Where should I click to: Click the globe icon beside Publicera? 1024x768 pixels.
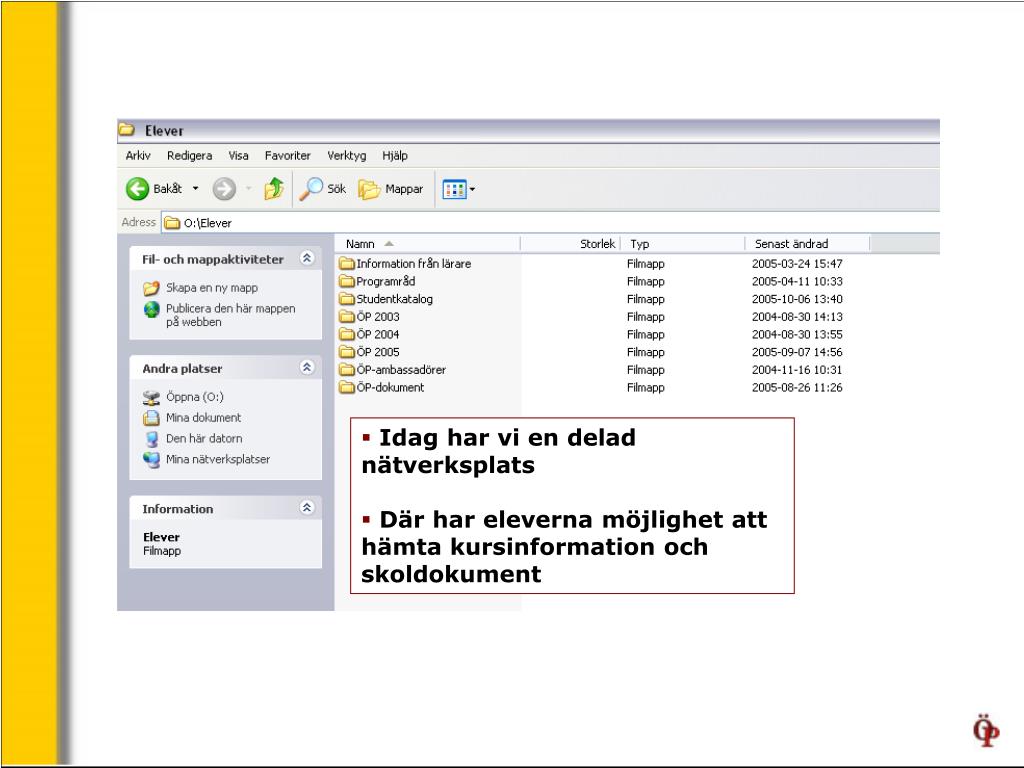coord(152,309)
